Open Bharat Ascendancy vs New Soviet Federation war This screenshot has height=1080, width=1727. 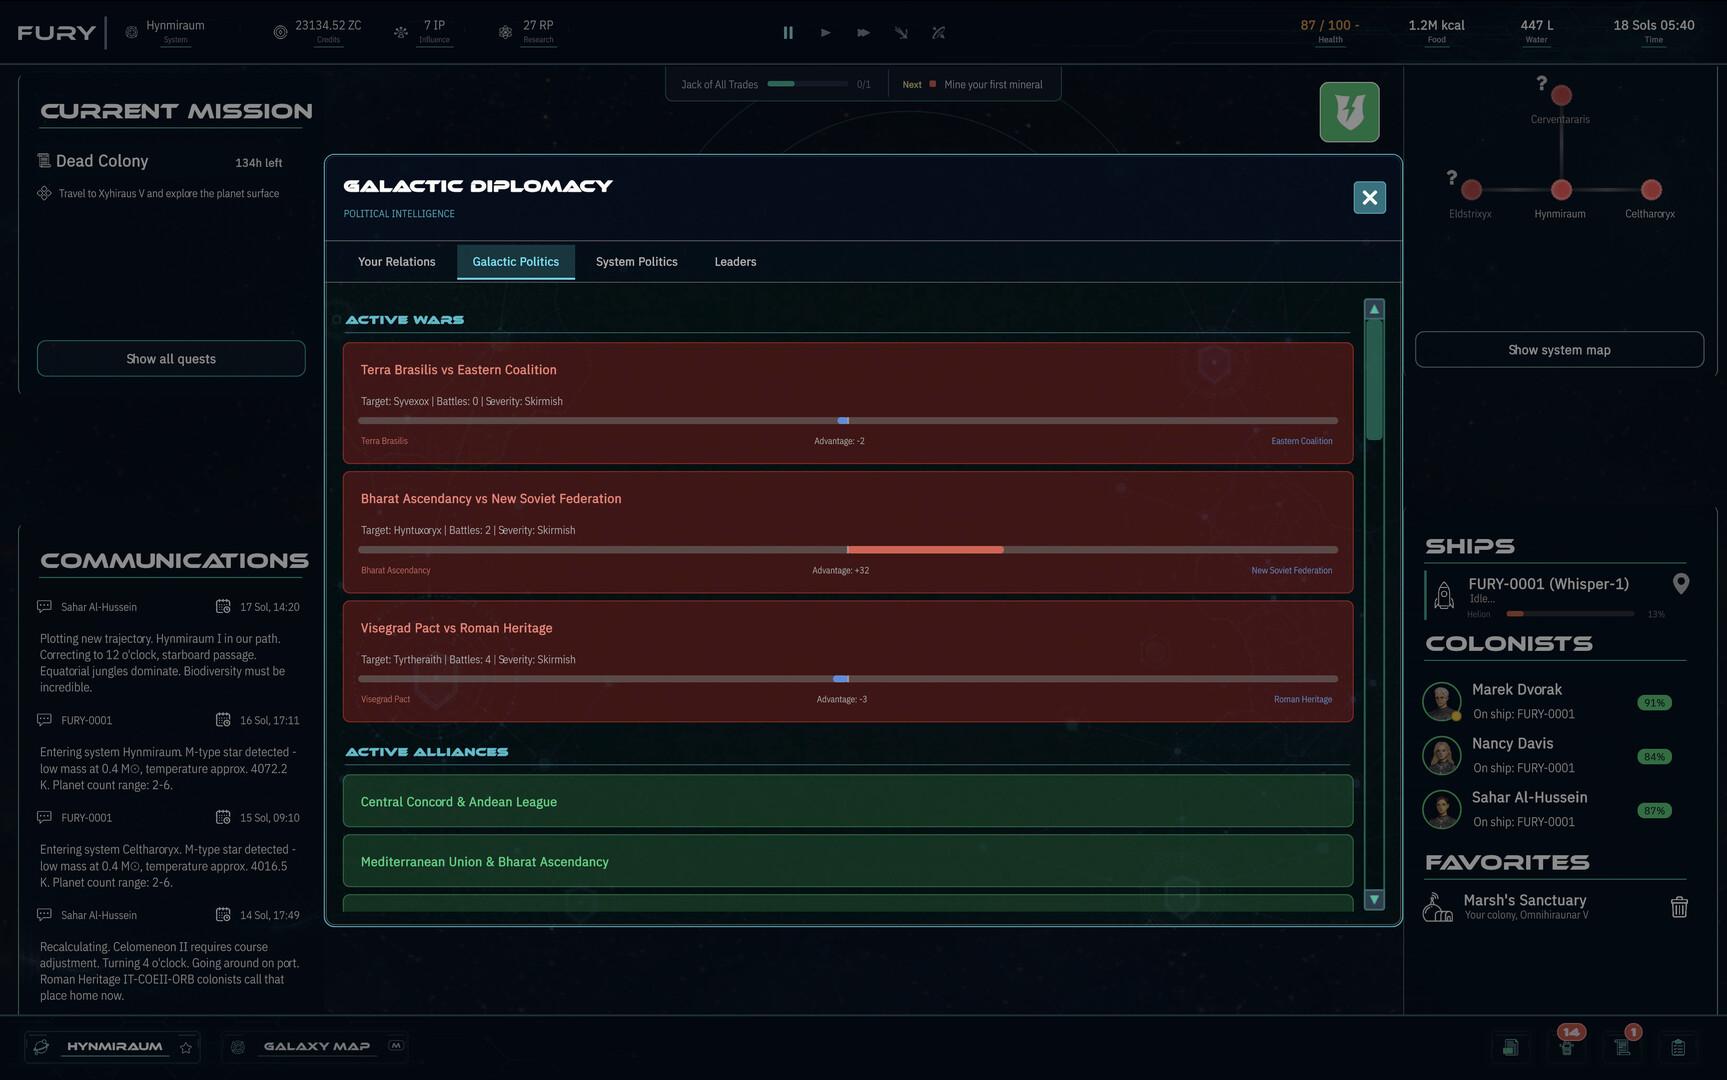pyautogui.click(x=848, y=532)
